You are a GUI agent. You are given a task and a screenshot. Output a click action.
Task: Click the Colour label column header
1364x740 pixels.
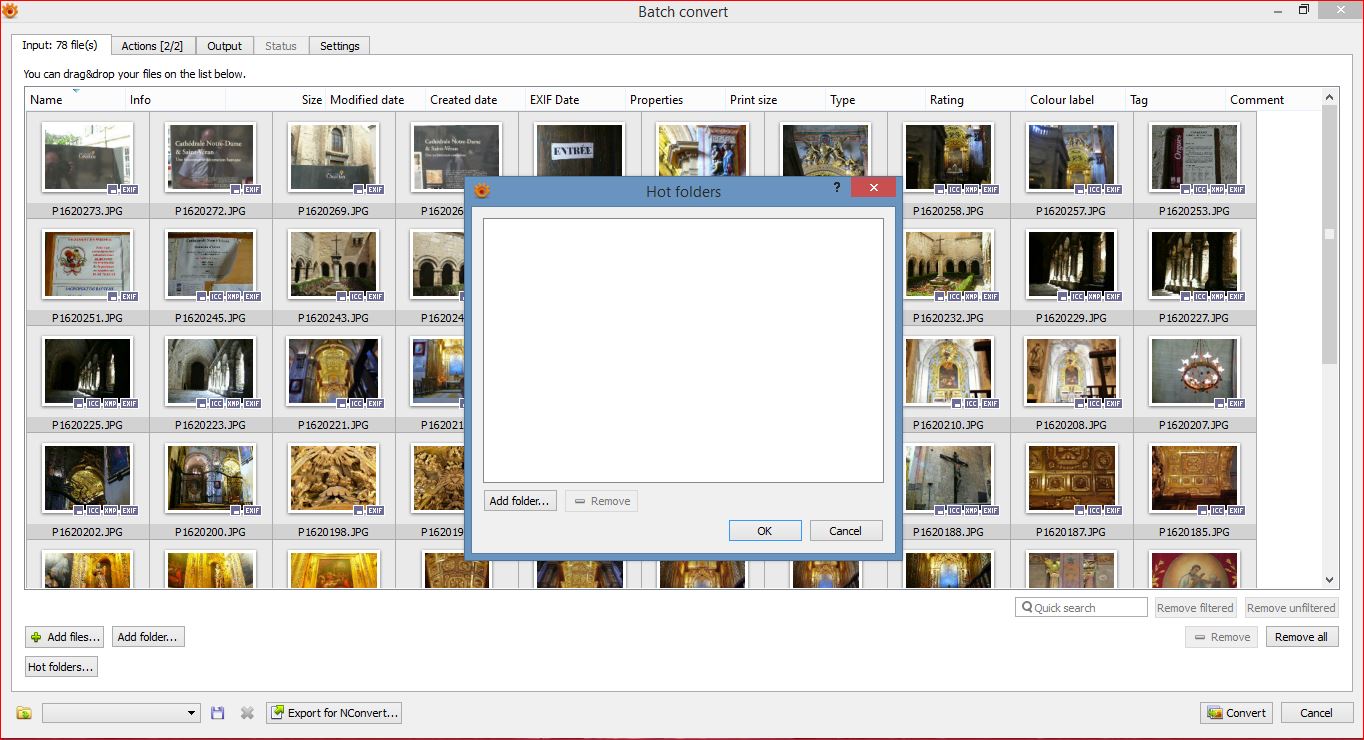coord(1075,100)
